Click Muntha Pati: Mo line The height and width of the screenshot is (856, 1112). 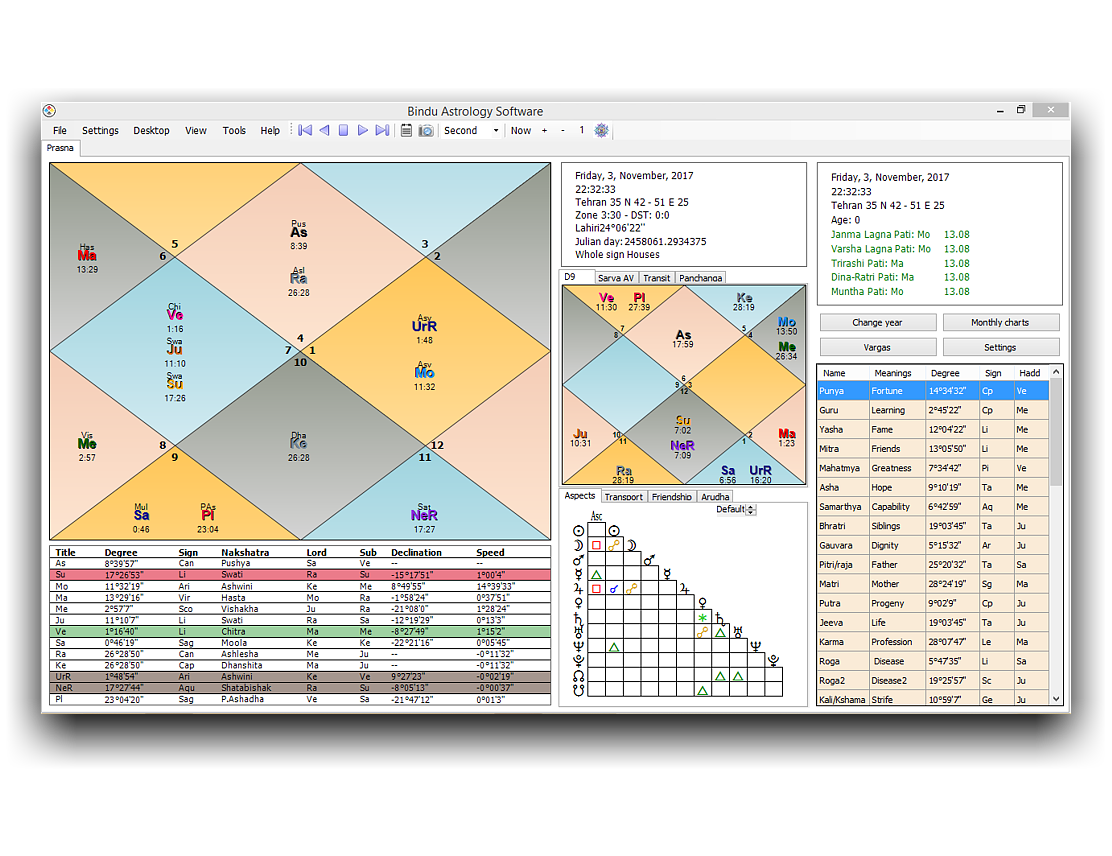point(900,291)
